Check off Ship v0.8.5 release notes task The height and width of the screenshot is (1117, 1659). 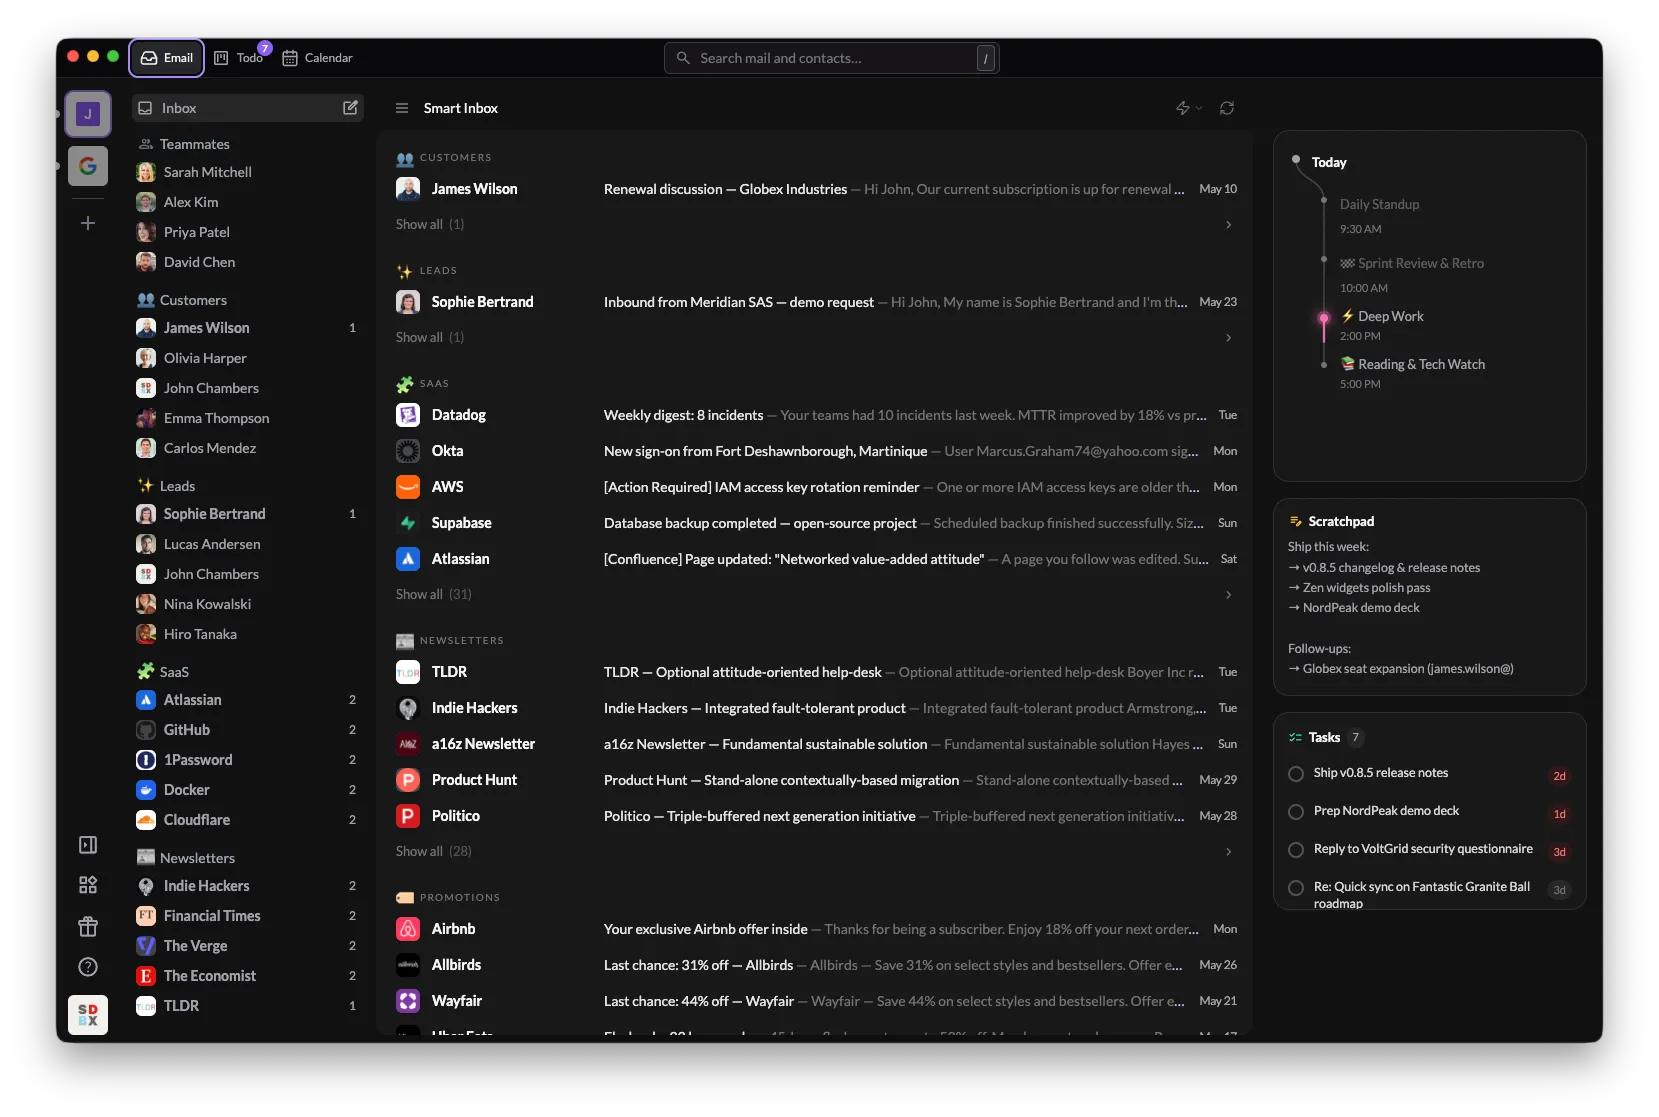(1296, 774)
